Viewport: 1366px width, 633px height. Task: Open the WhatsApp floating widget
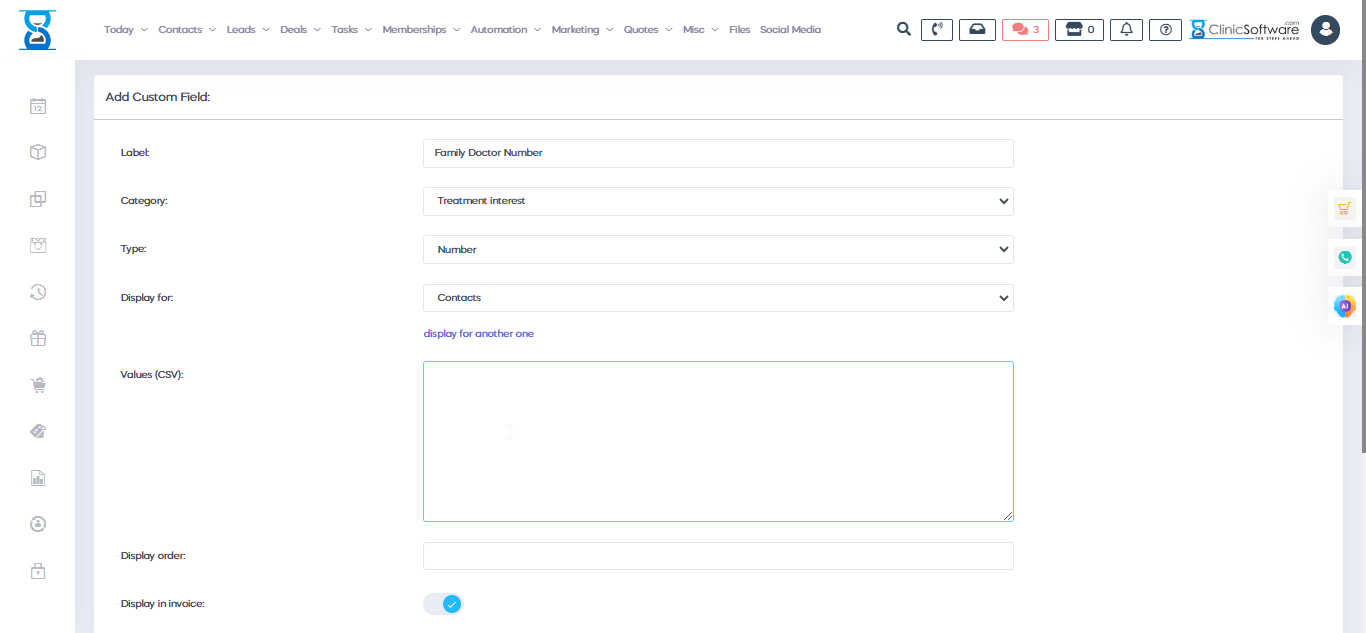(1345, 257)
